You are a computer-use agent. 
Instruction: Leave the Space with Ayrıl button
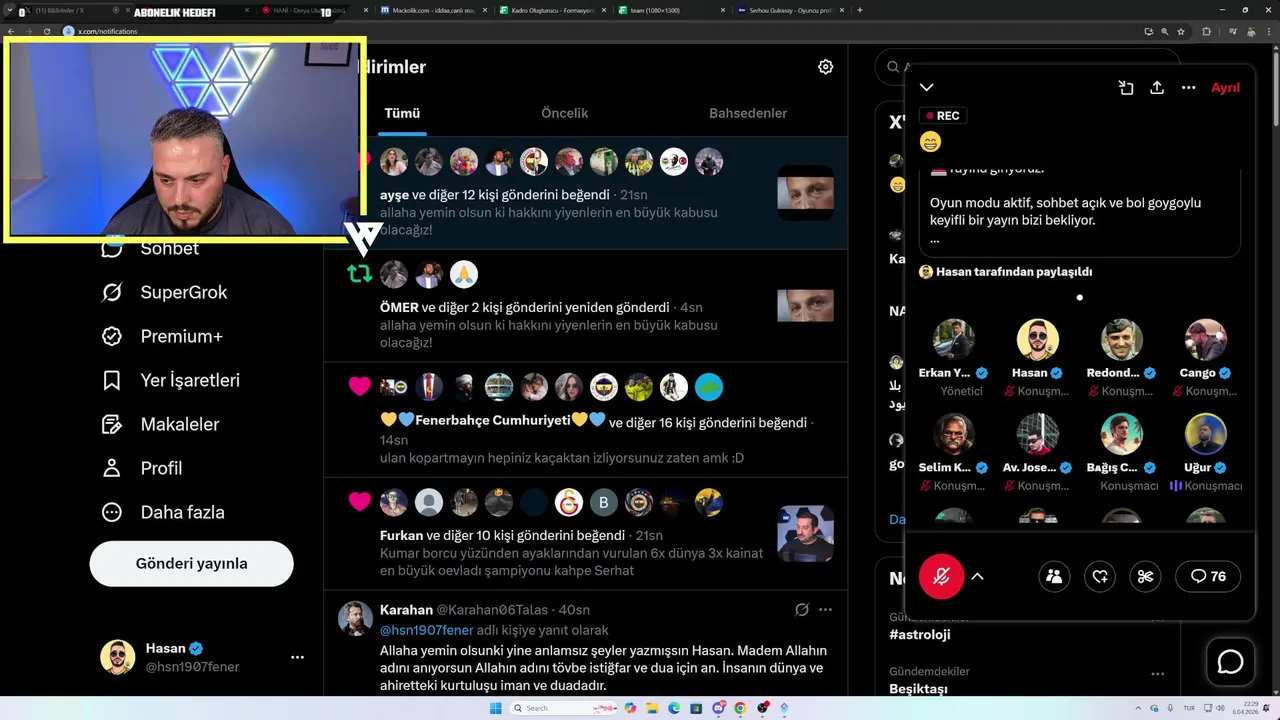[1225, 88]
